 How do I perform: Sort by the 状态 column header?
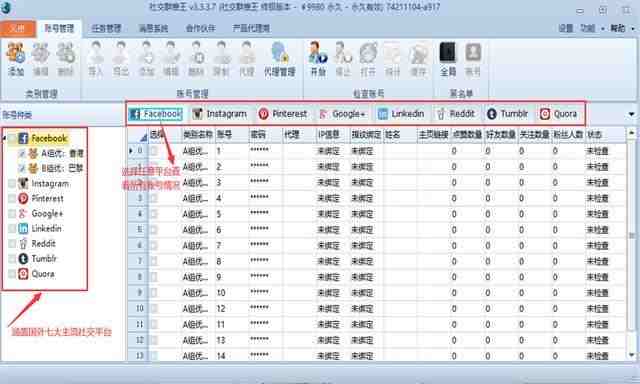pos(605,135)
